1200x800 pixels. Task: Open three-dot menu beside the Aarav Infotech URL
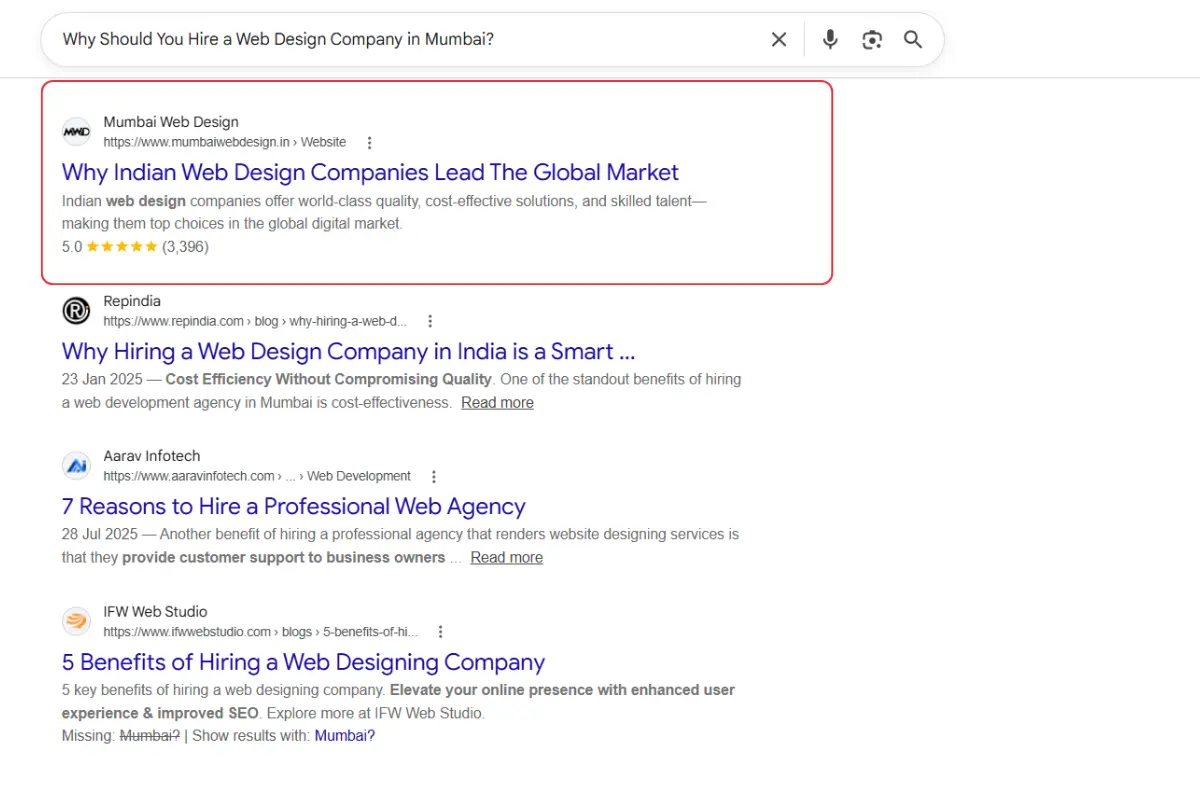[434, 477]
